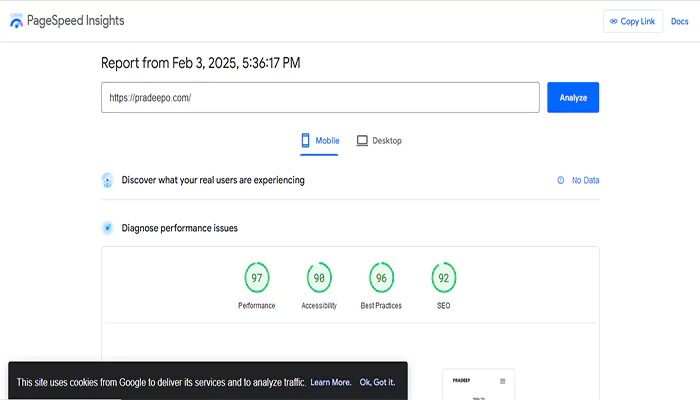
Task: Click the desktop monitor icon
Action: point(362,141)
